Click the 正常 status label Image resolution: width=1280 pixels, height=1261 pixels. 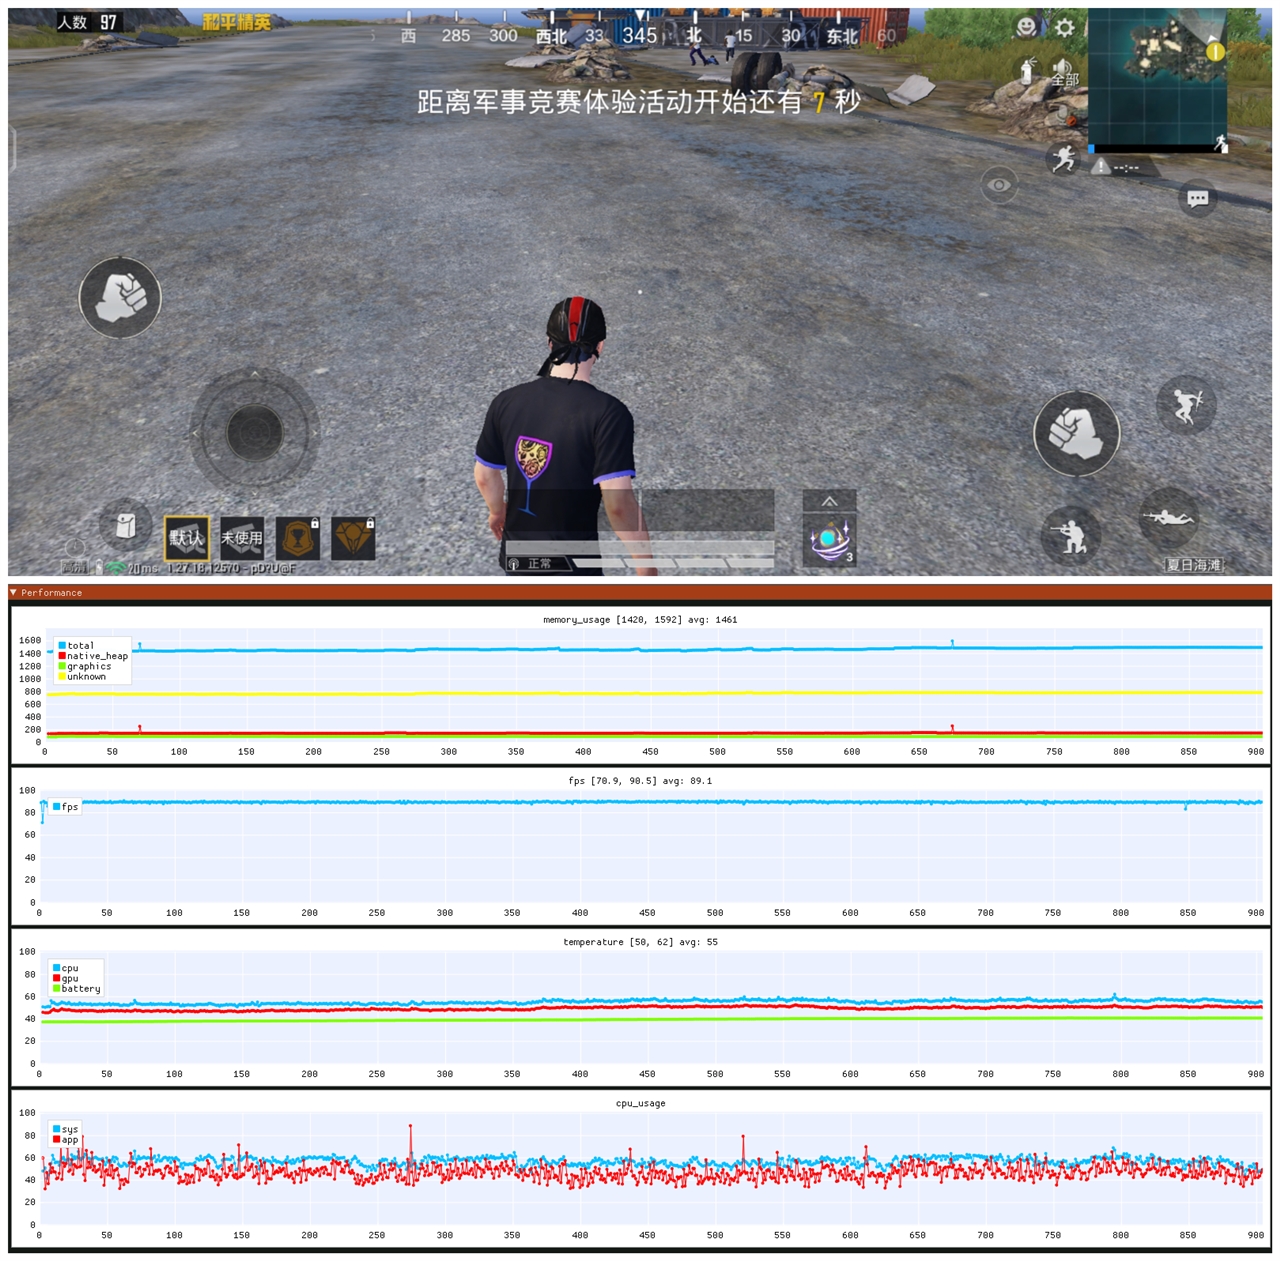540,564
